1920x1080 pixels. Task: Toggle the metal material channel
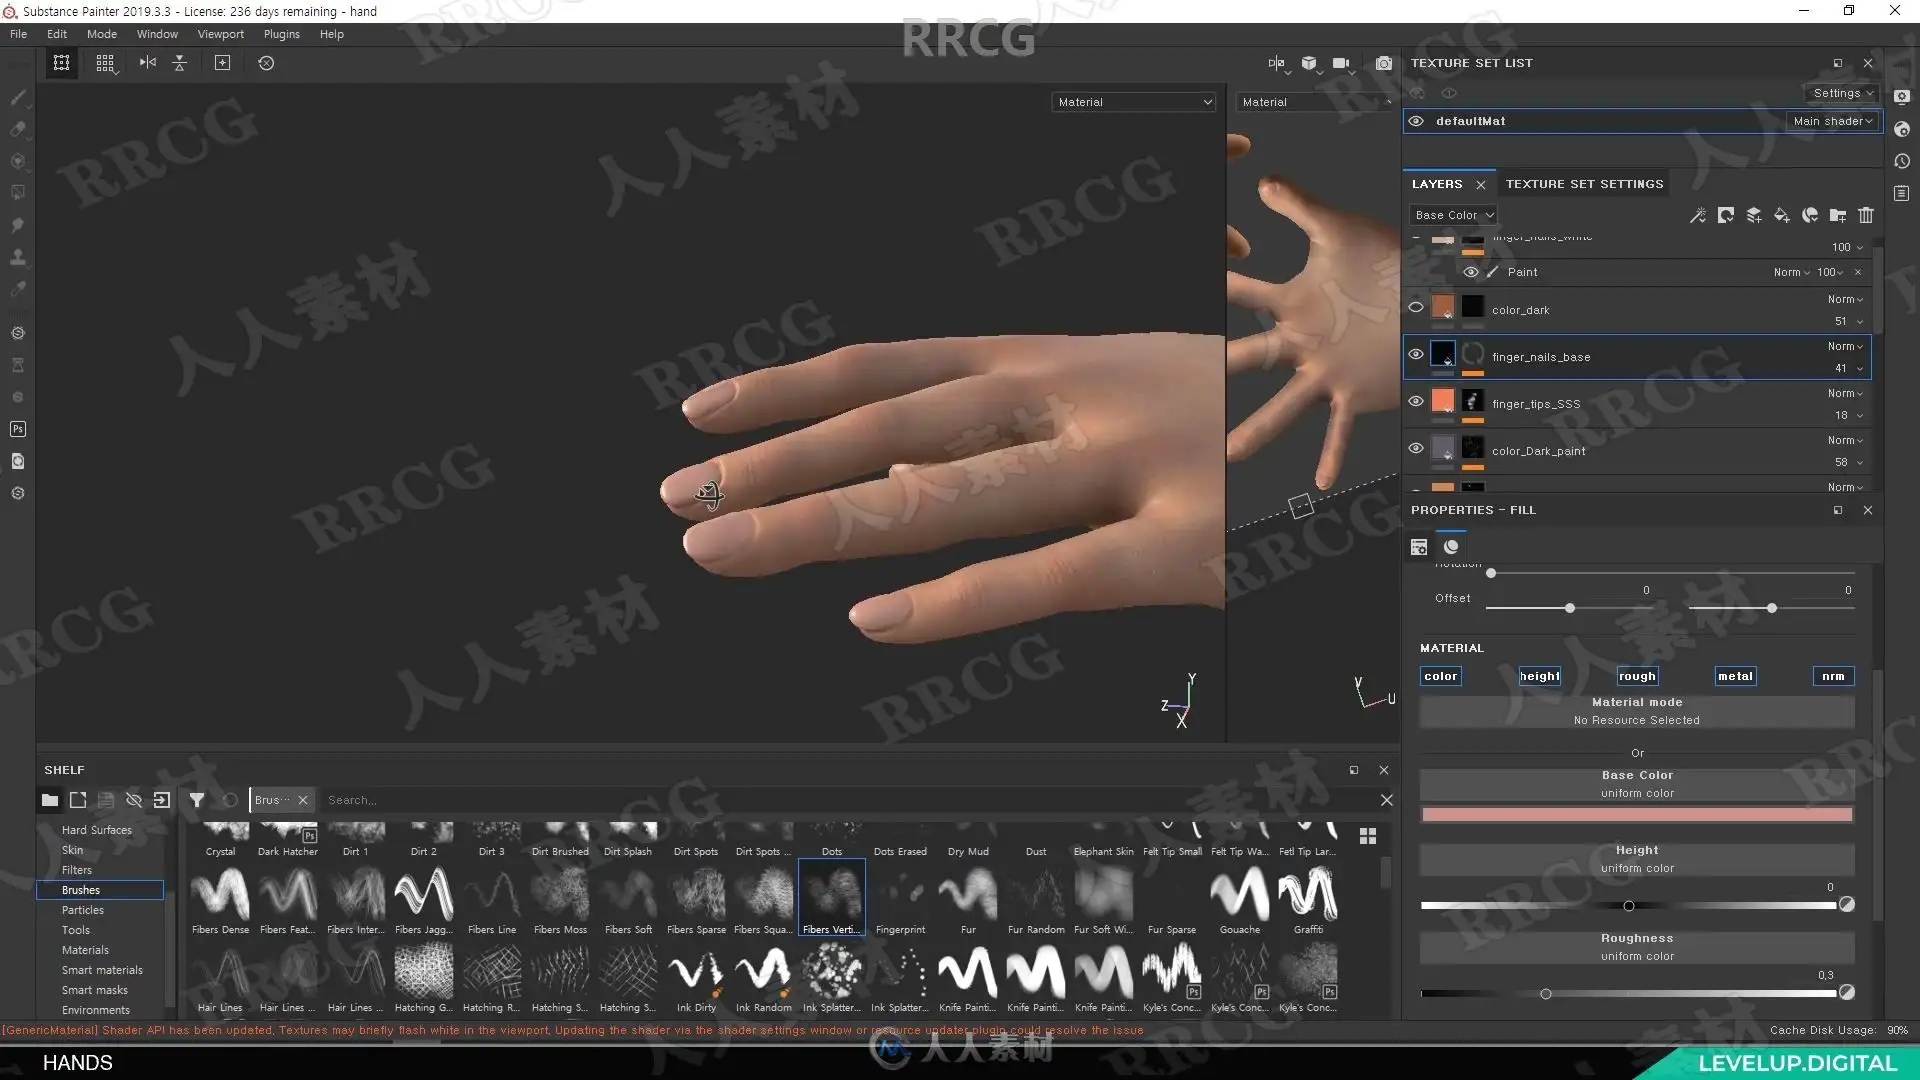click(1736, 677)
